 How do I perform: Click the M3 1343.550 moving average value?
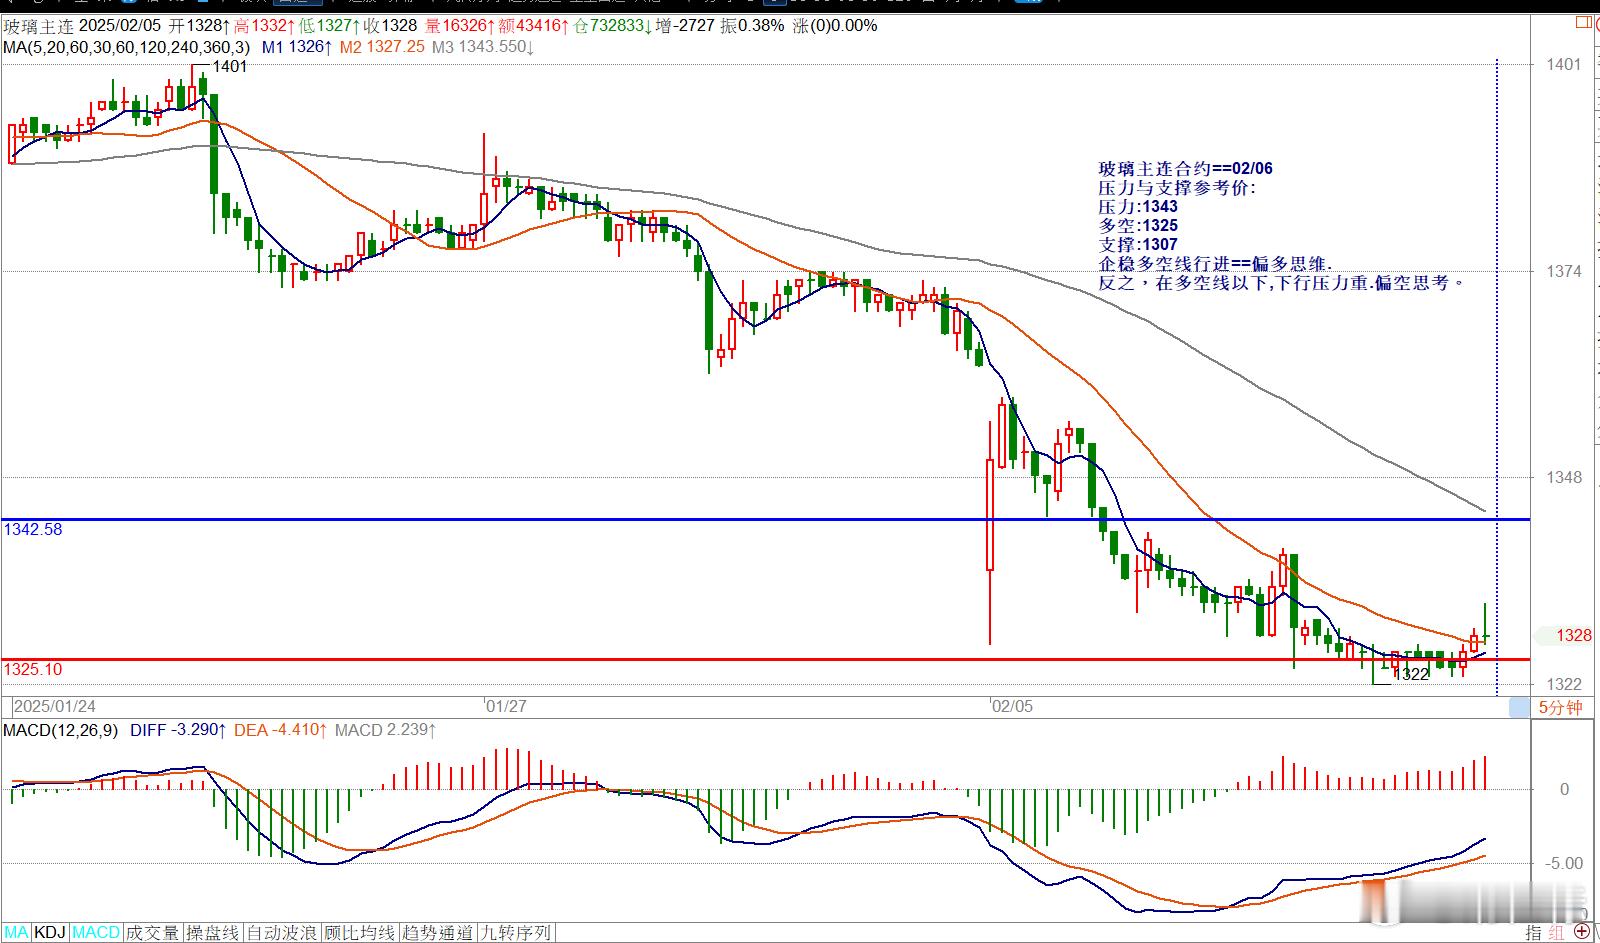click(483, 47)
